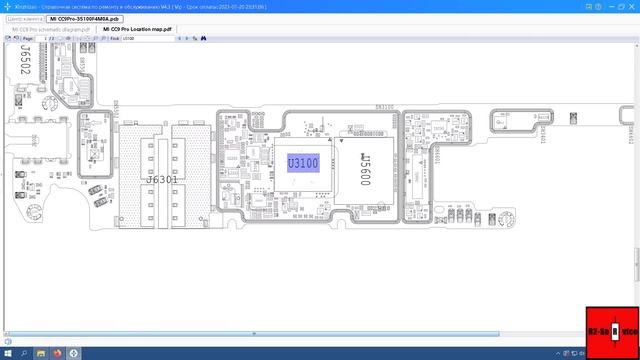The height and width of the screenshot is (360, 640).
Task: Click the feedback icon in the title bar
Action: click(x=589, y=7)
